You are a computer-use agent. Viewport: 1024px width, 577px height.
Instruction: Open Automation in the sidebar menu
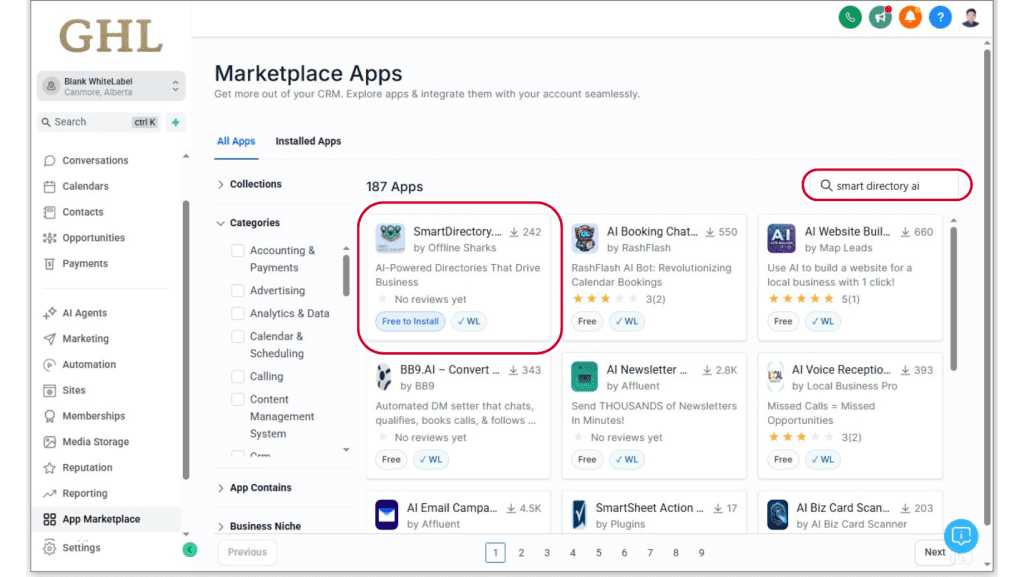coord(89,365)
